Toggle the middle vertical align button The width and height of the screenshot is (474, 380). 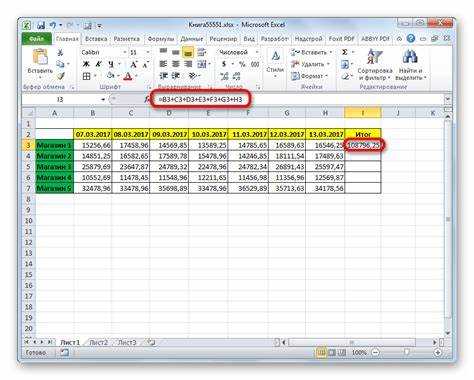click(176, 52)
